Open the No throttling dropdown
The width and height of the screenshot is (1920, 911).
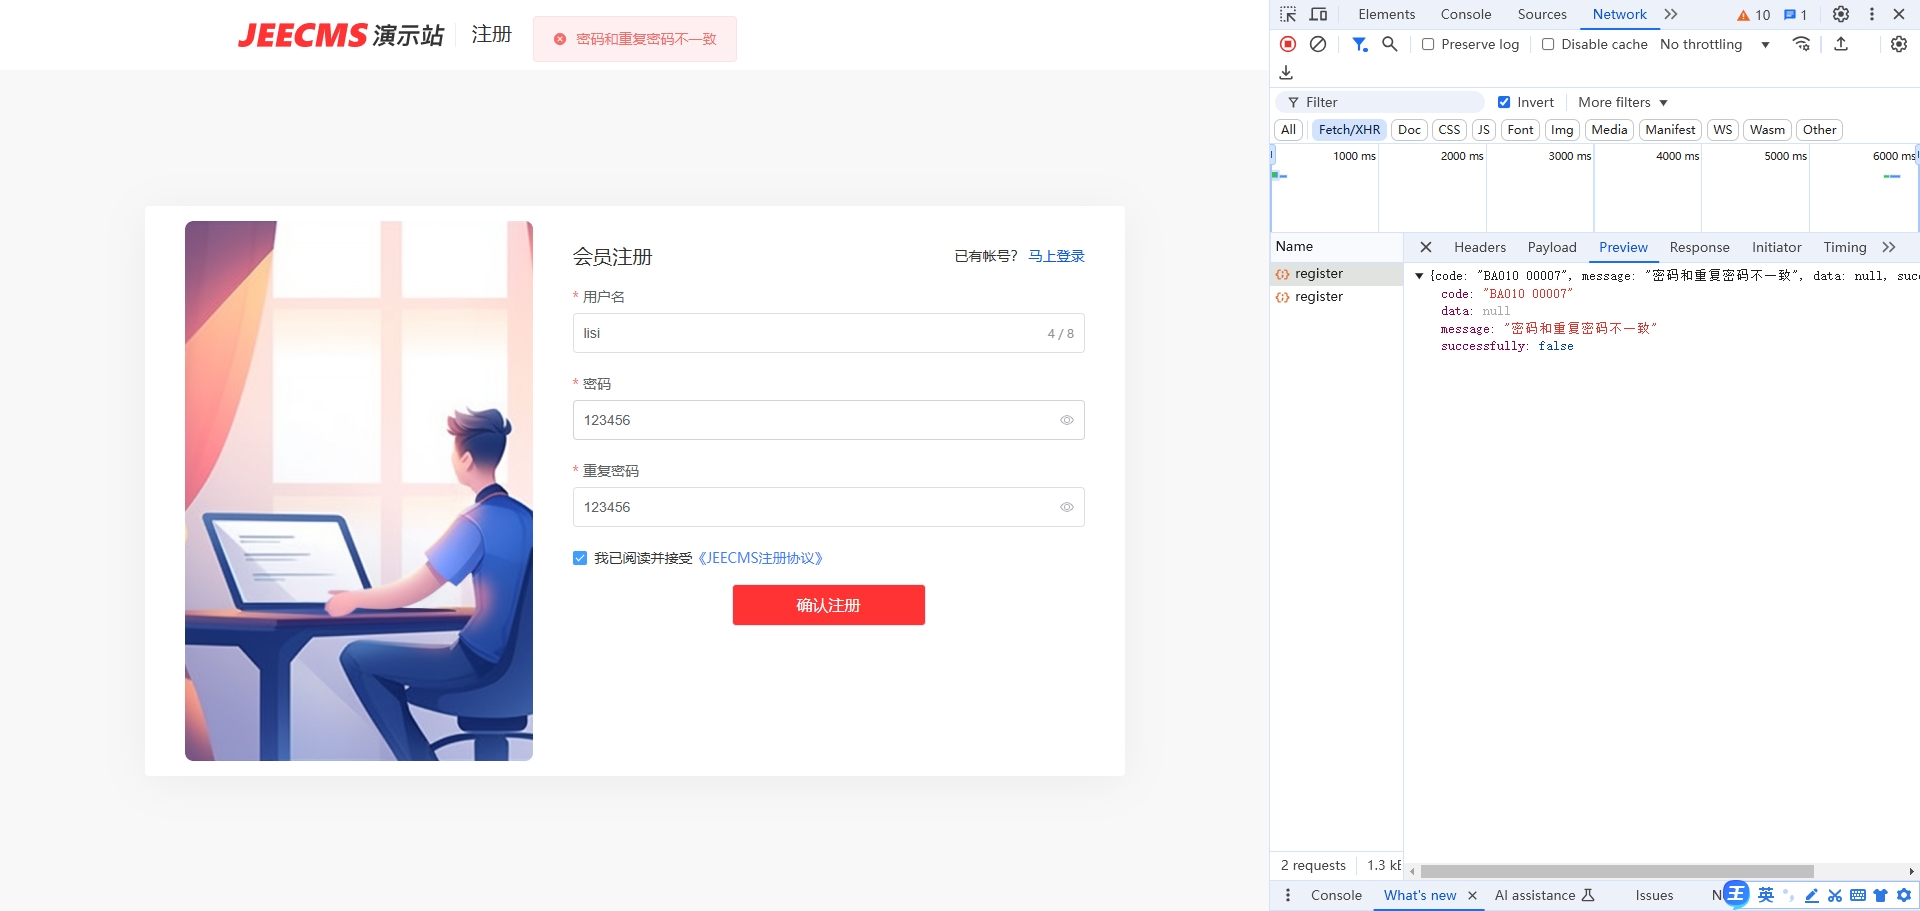pos(1714,44)
